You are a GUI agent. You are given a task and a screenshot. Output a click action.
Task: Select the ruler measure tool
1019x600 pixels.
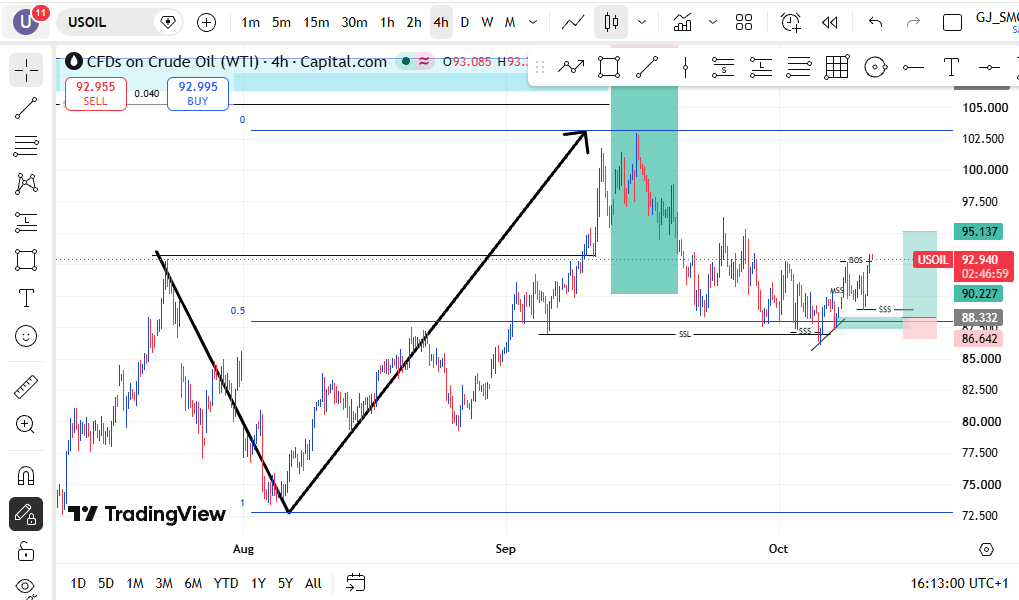[26, 387]
